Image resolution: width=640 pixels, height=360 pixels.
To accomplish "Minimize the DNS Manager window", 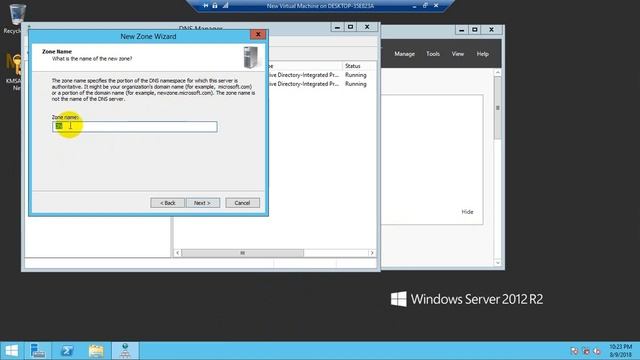I will tap(337, 27).
